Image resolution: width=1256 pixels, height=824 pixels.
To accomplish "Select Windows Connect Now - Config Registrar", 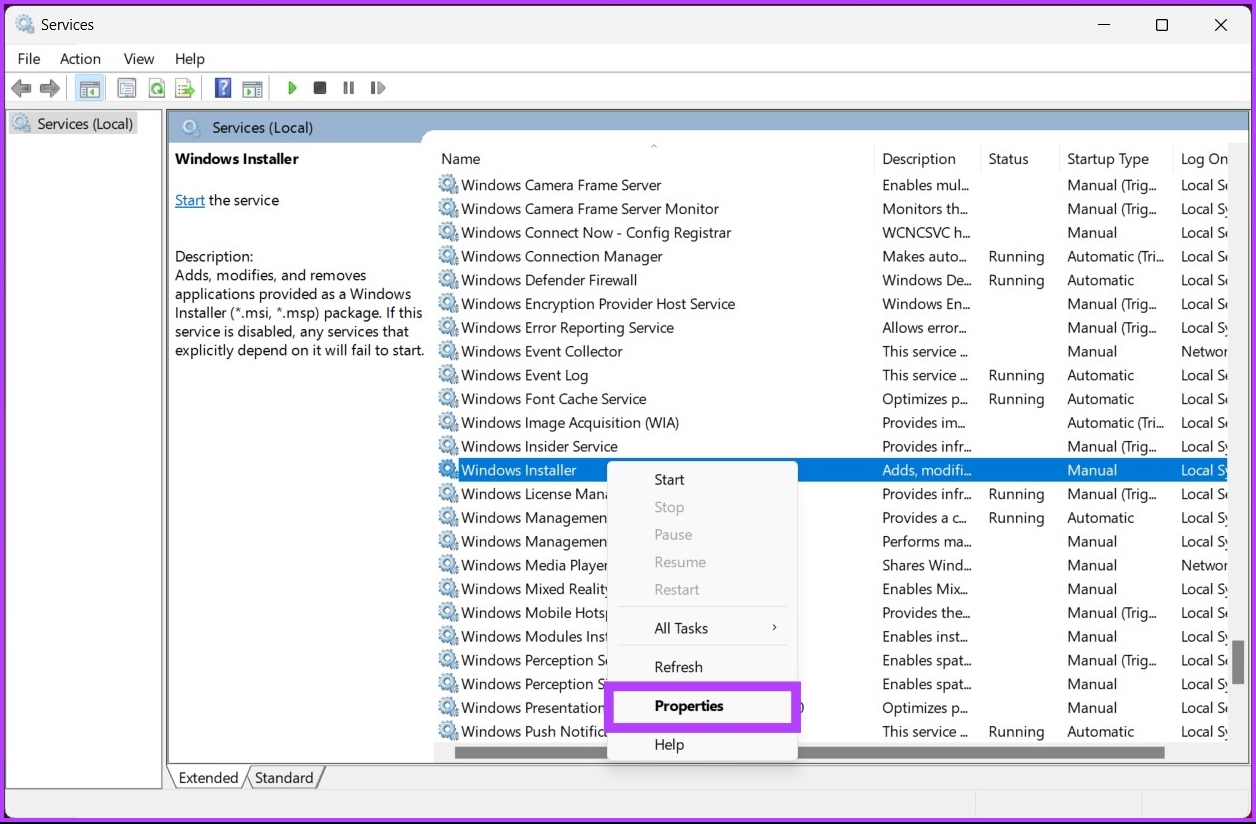I will (x=833, y=233).
